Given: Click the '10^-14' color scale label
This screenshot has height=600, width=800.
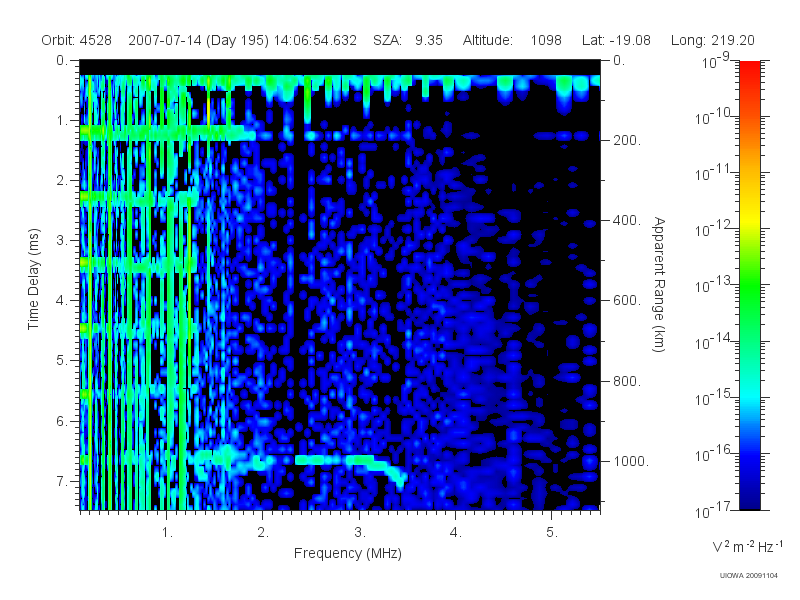Looking at the screenshot, I should [713, 342].
